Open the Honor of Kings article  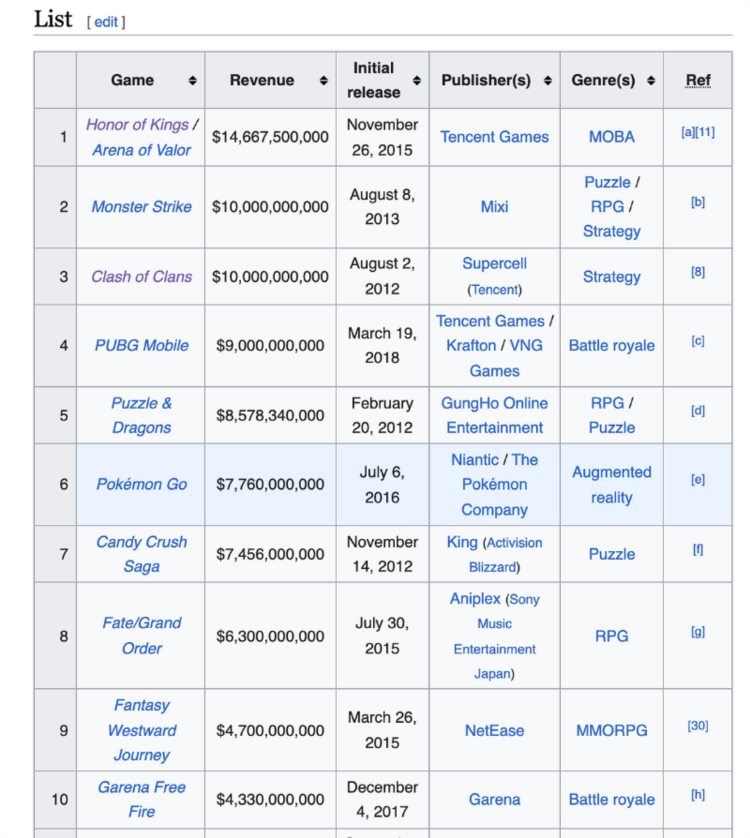[x=137, y=125]
